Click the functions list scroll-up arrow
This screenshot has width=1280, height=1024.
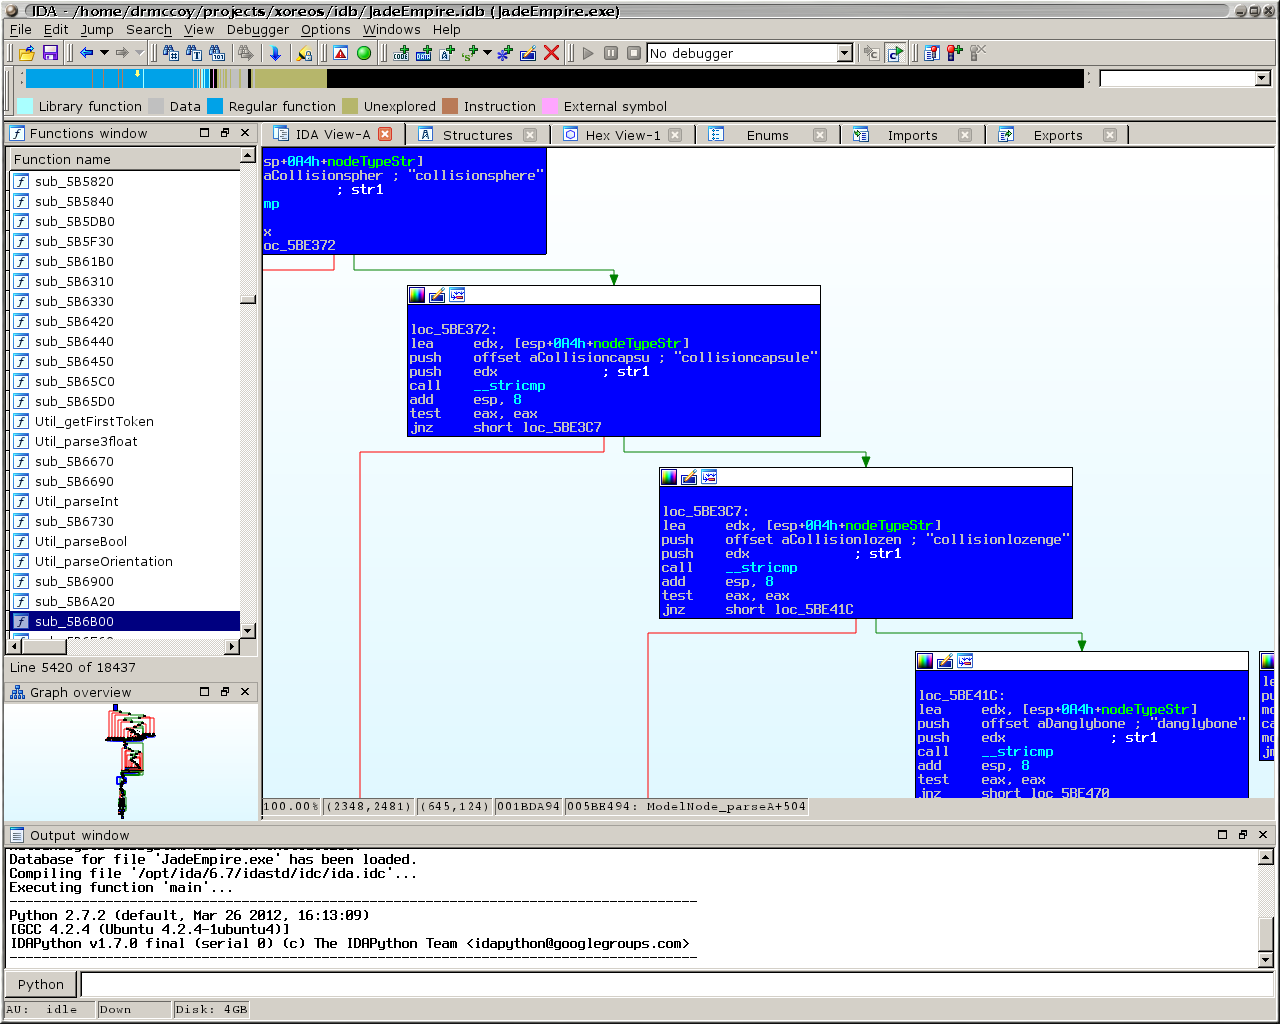[248, 157]
